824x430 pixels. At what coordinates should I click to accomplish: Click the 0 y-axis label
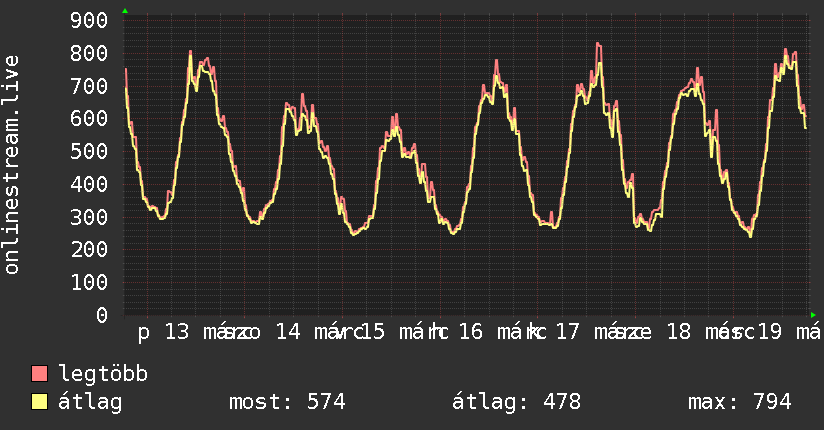102,315
